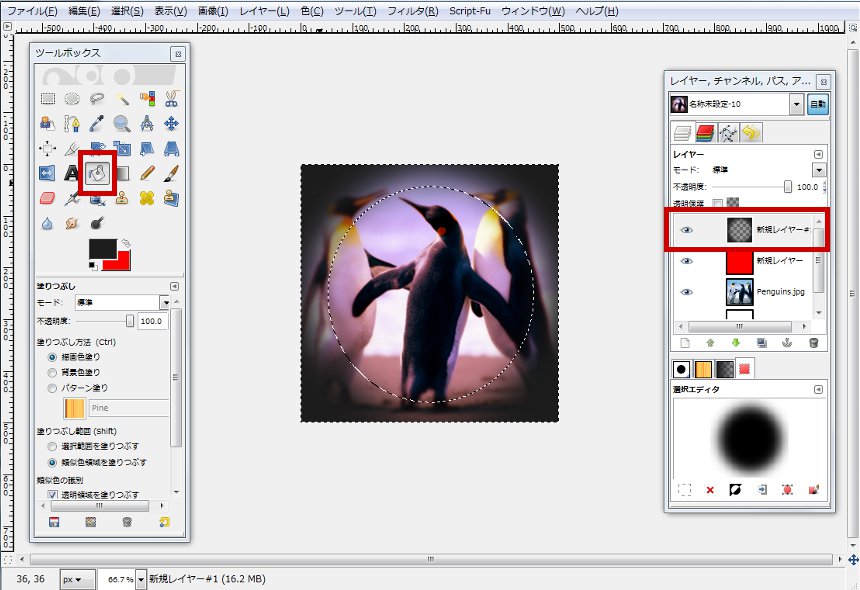Select the Clone stamp tool
Screen dimensions: 860x590
click(120, 197)
